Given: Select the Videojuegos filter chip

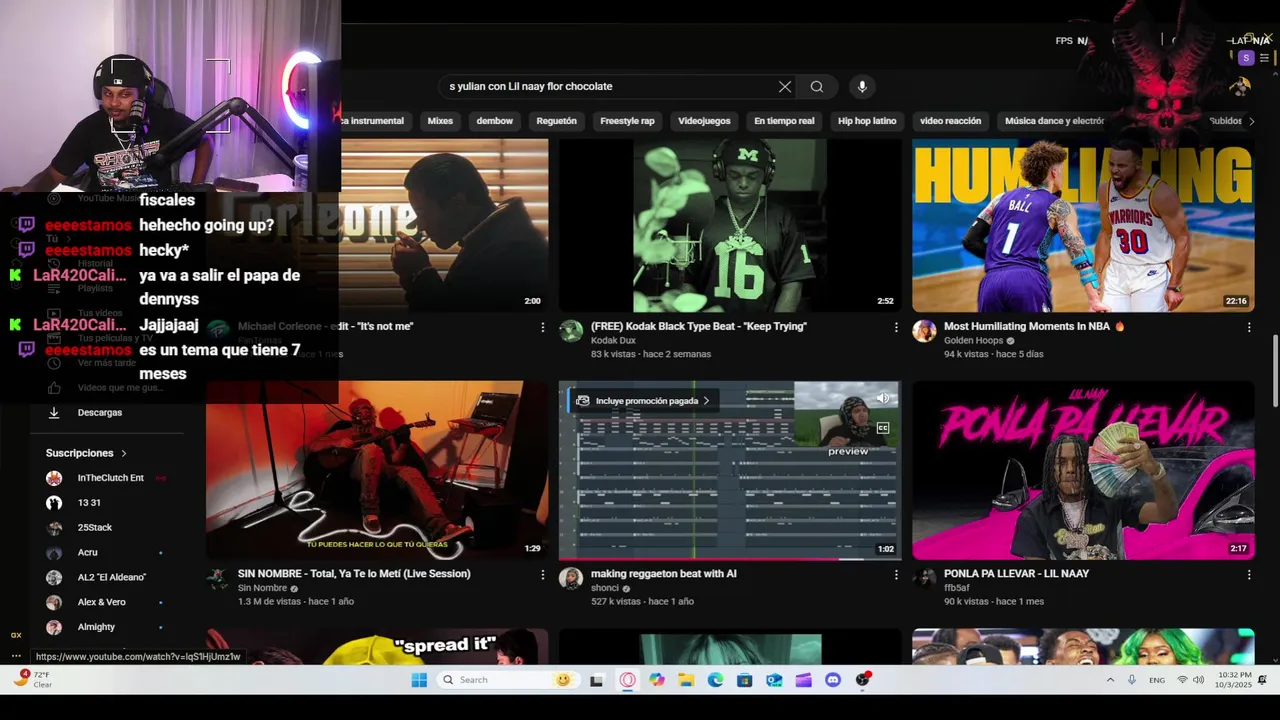Looking at the screenshot, I should coord(704,121).
